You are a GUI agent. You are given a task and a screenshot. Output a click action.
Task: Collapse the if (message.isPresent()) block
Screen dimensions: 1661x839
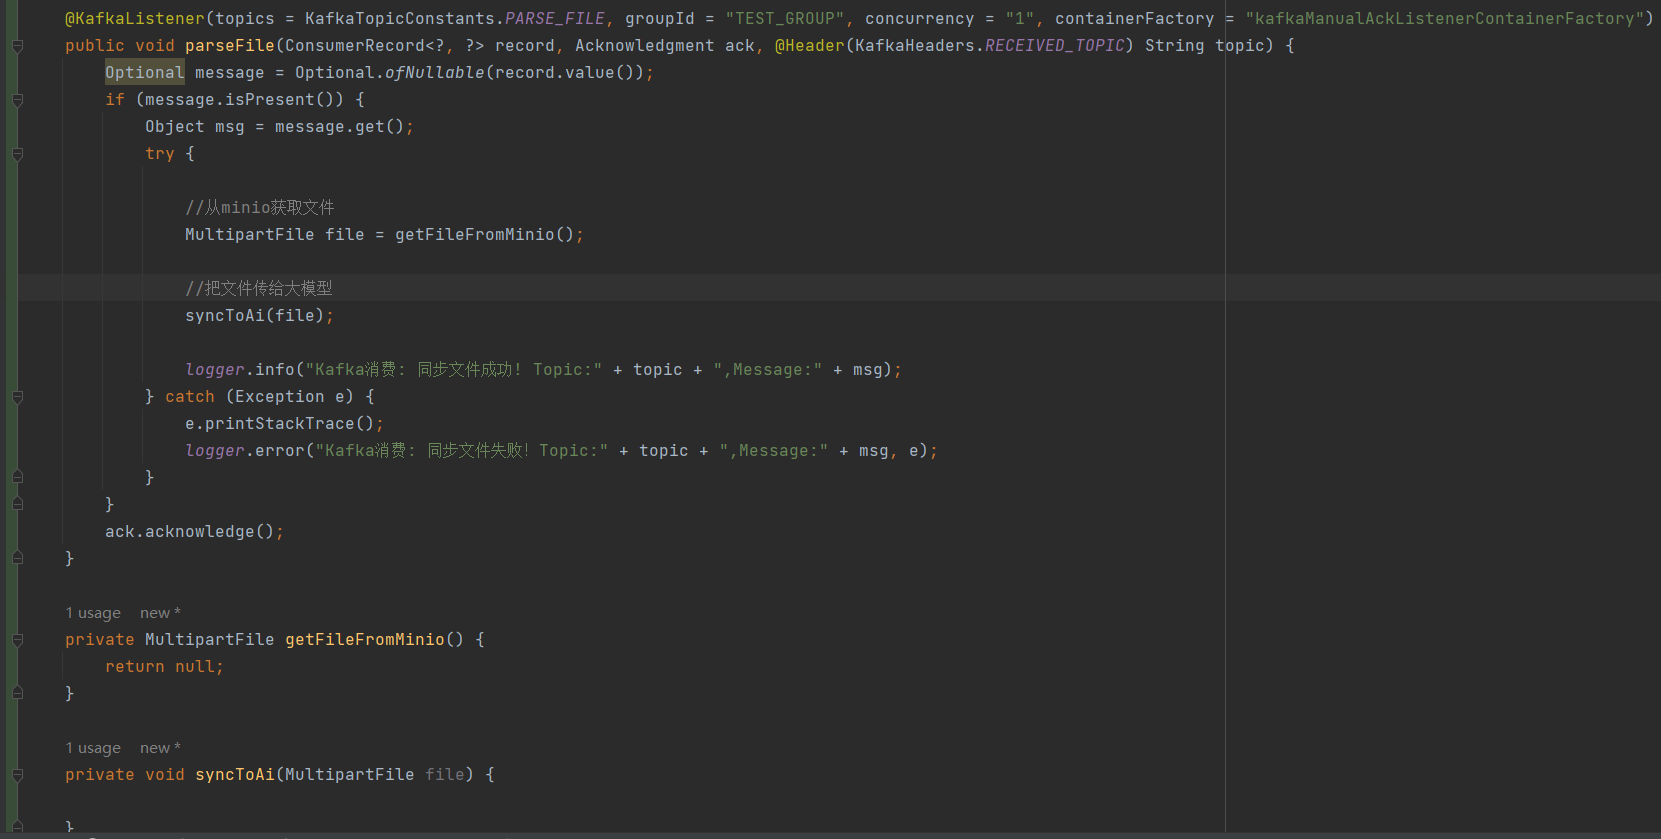pyautogui.click(x=17, y=100)
